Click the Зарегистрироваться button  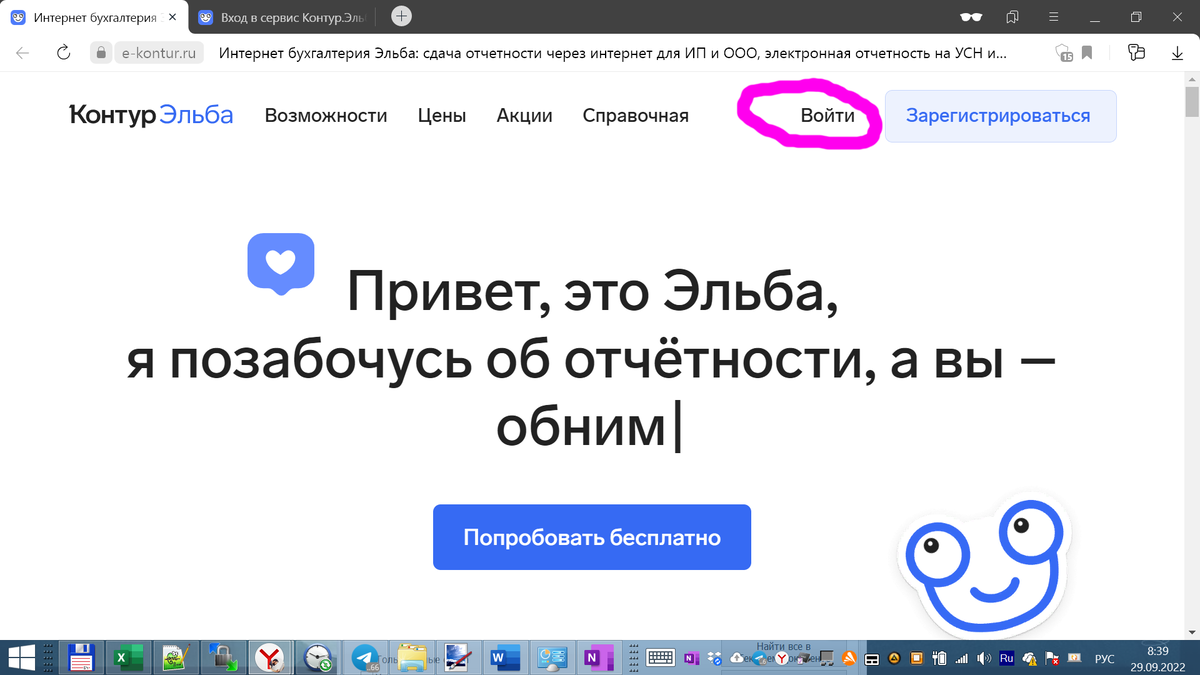pos(1000,115)
